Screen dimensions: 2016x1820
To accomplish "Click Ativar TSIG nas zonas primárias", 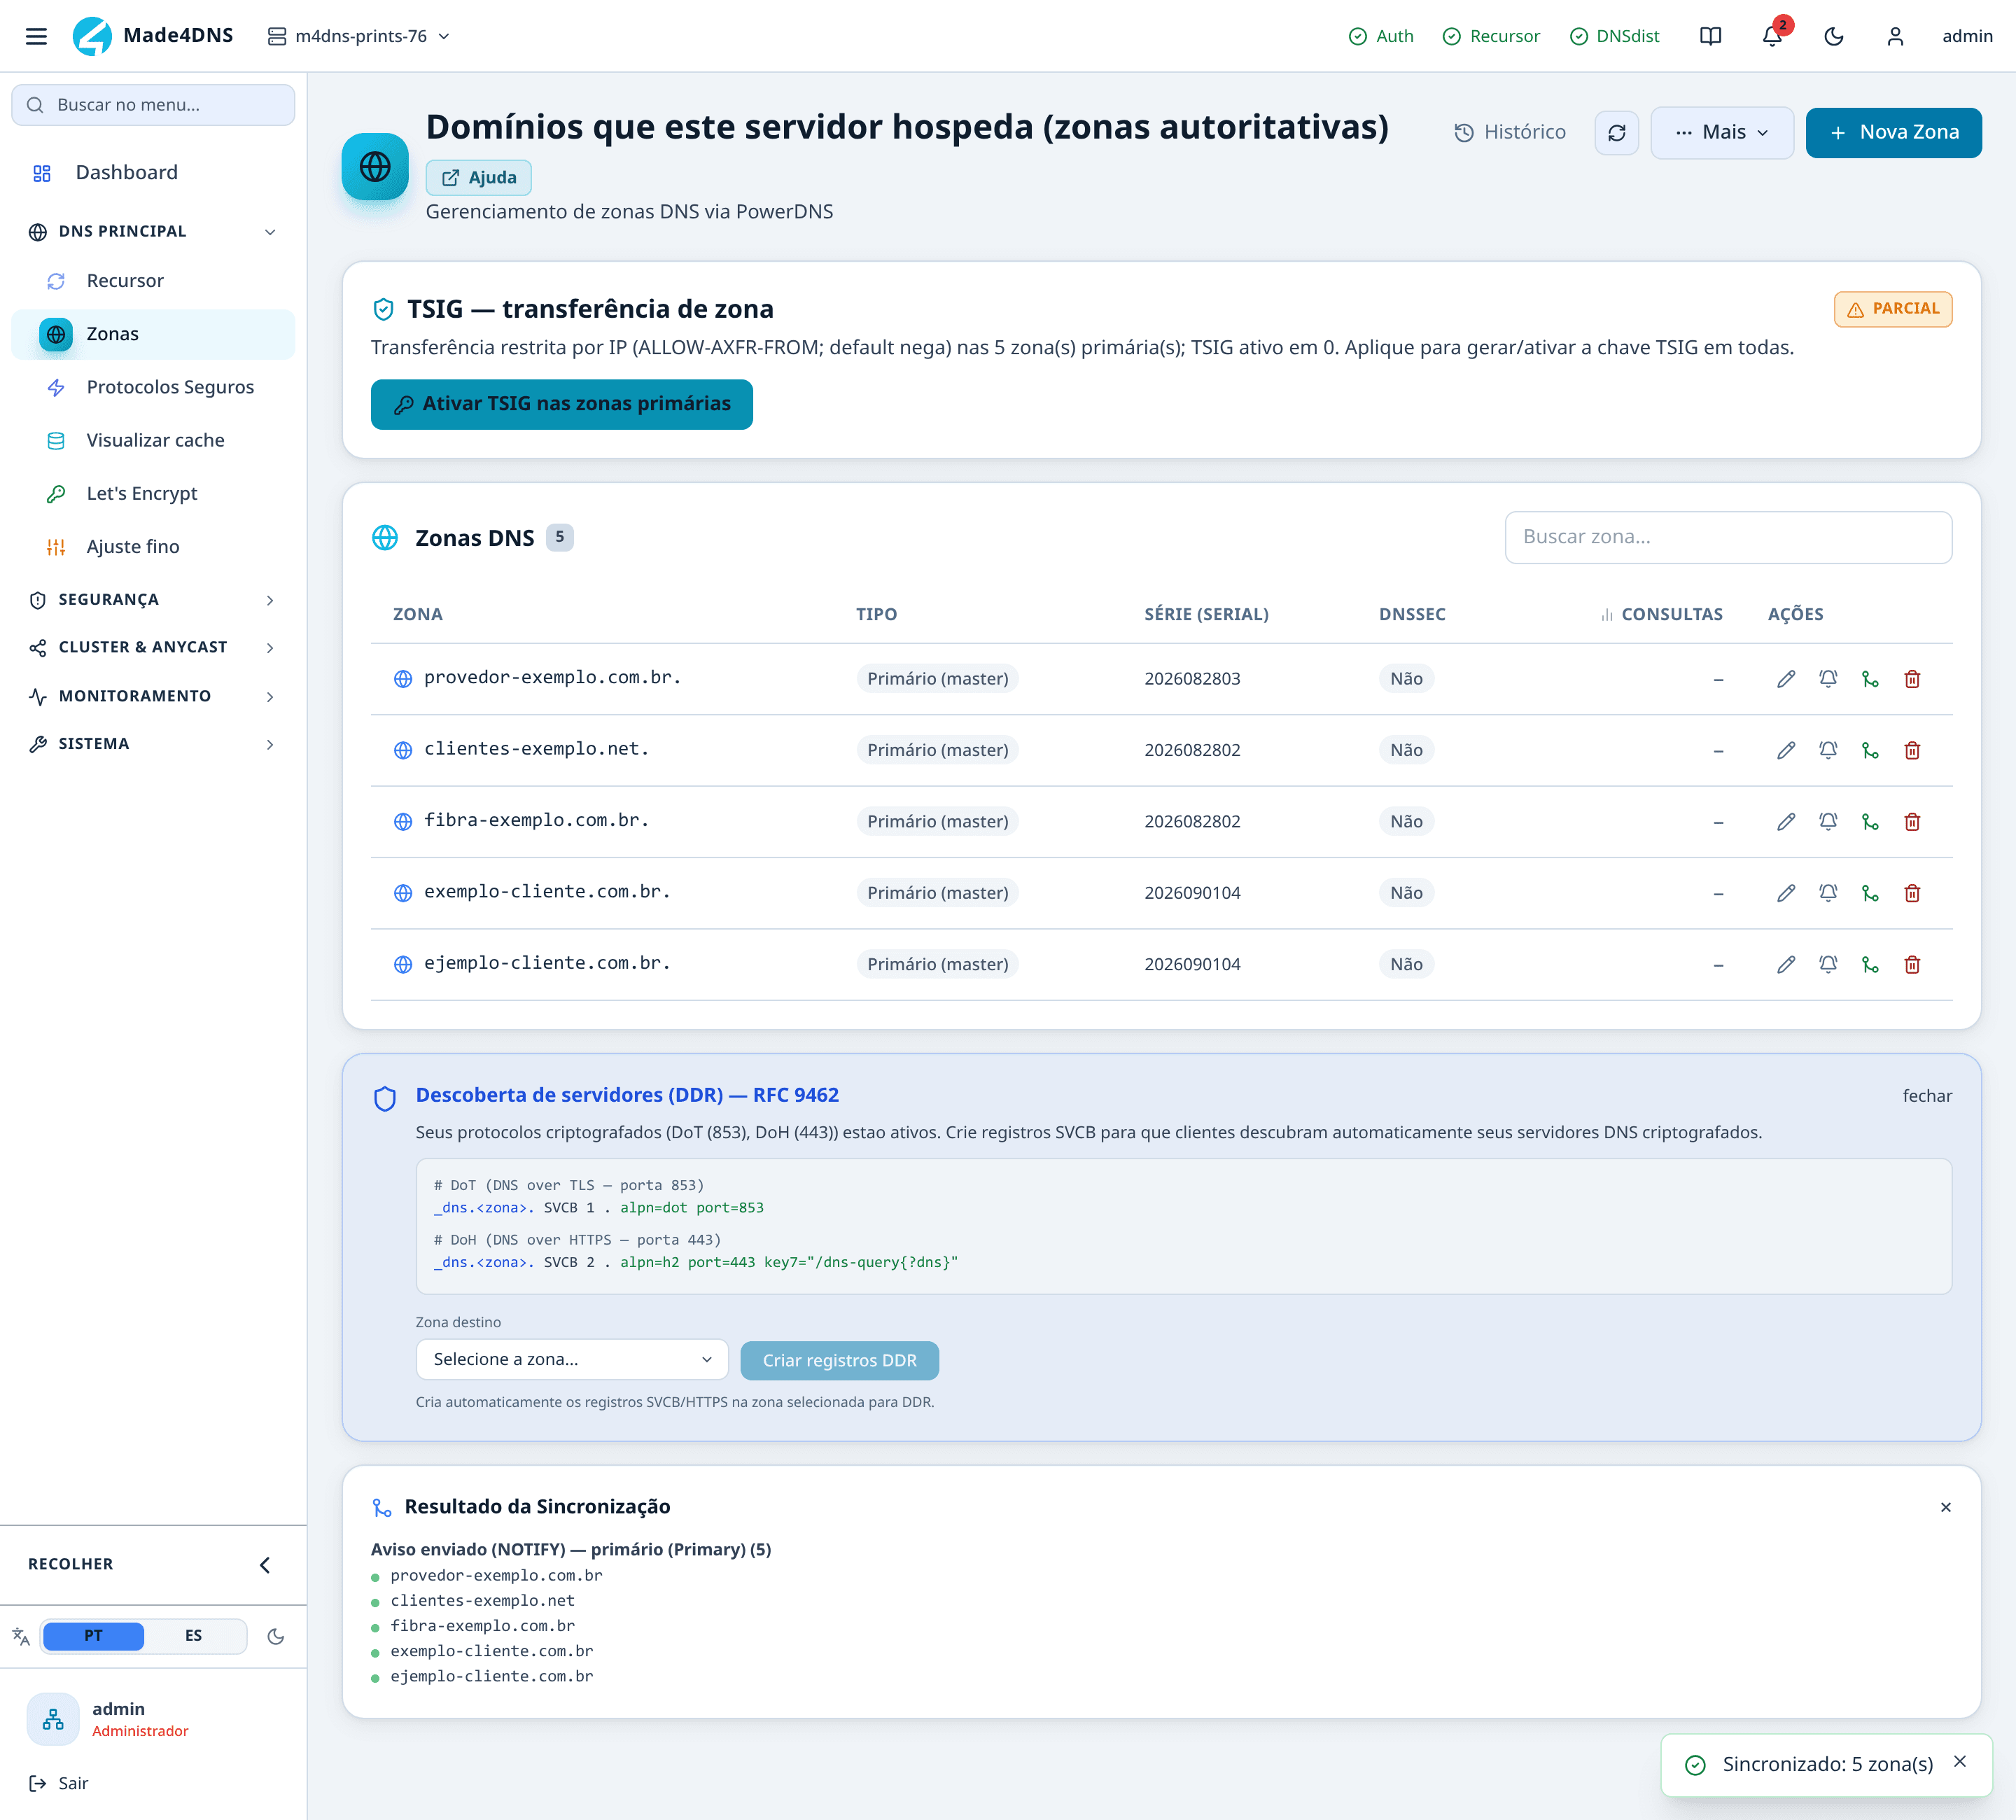I will pyautogui.click(x=561, y=404).
